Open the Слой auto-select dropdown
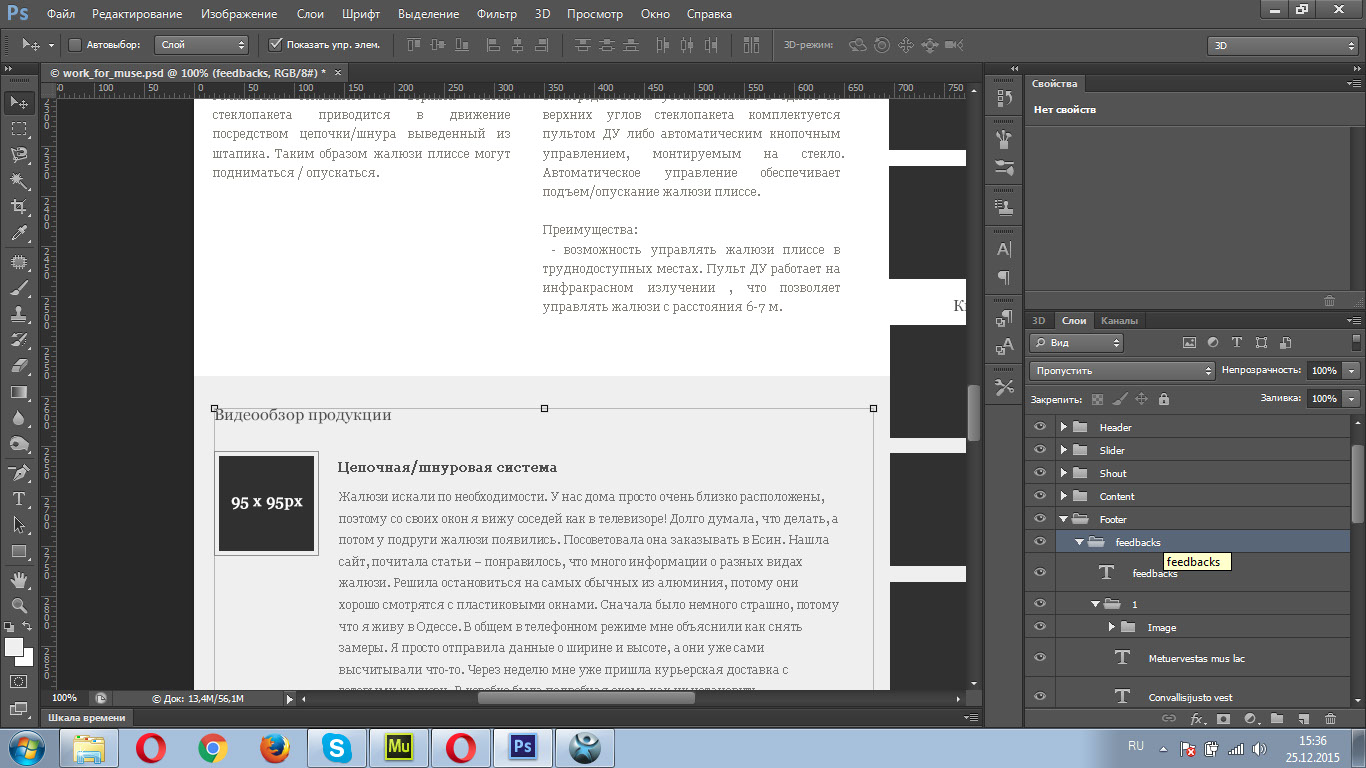This screenshot has height=768, width=1366. (x=201, y=45)
